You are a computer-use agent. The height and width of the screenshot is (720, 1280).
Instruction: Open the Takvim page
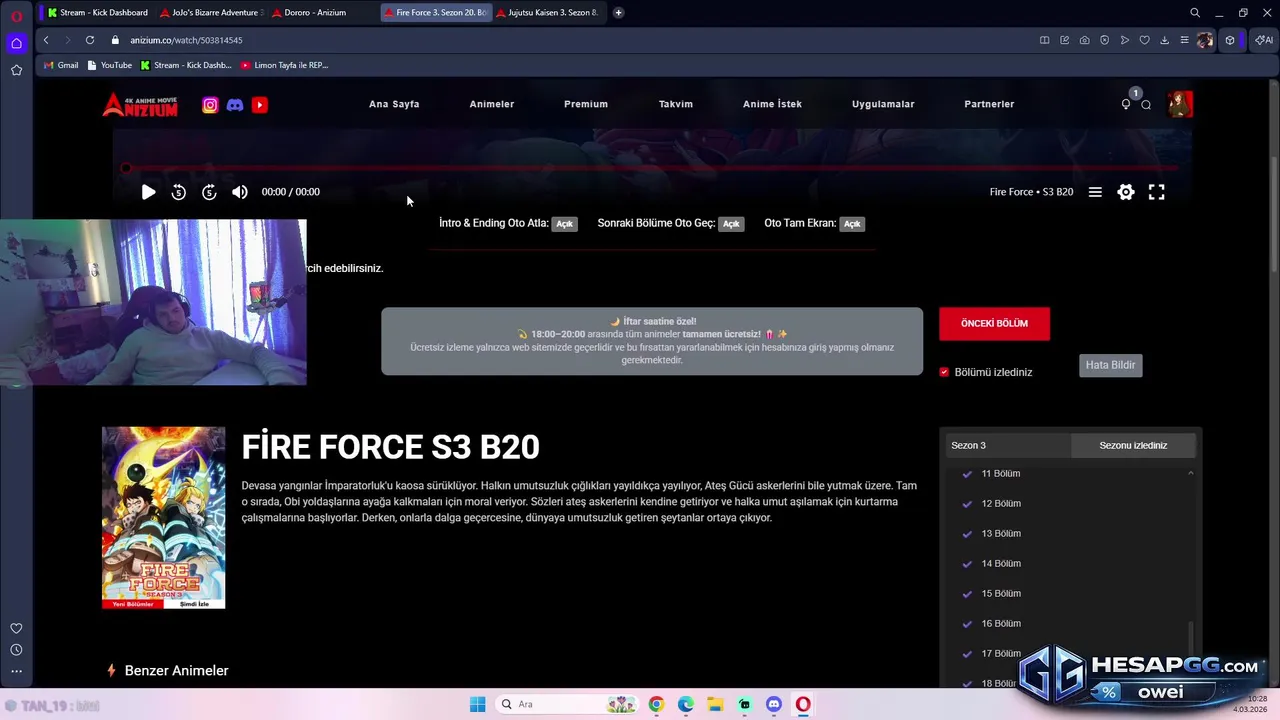coord(676,104)
